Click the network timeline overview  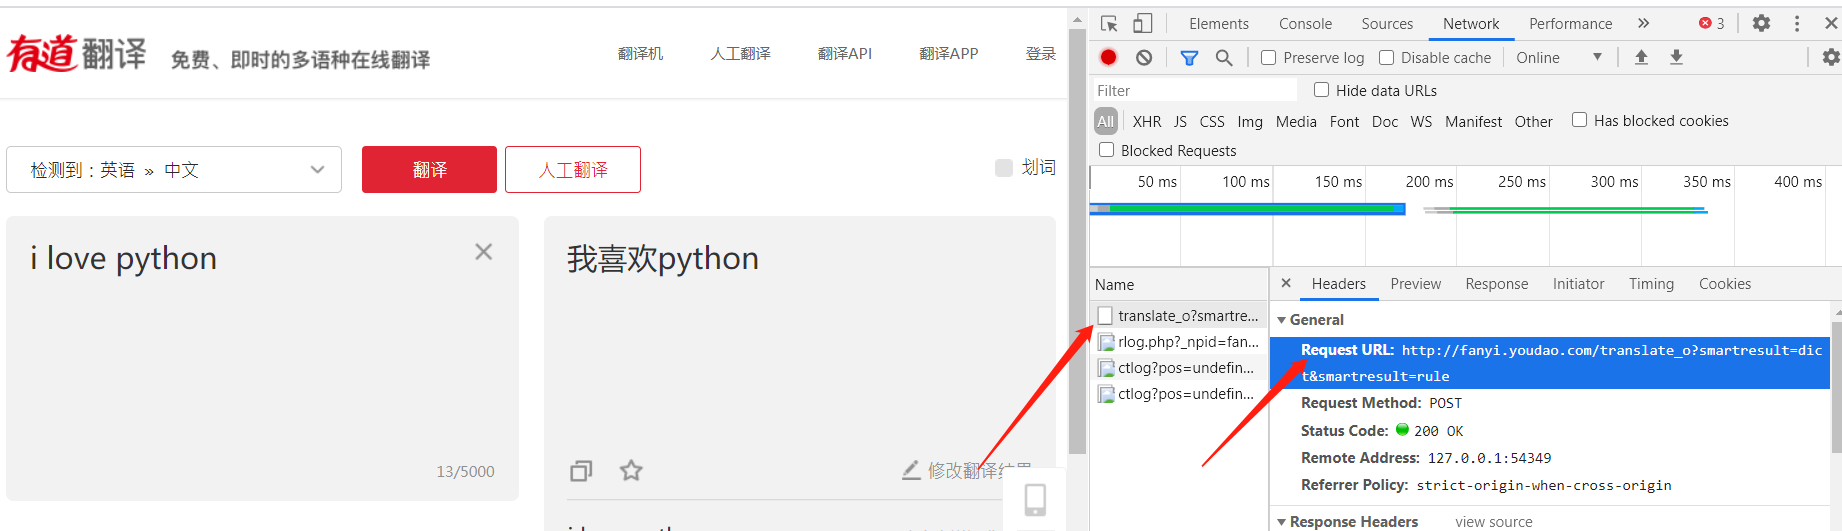coord(1465,216)
